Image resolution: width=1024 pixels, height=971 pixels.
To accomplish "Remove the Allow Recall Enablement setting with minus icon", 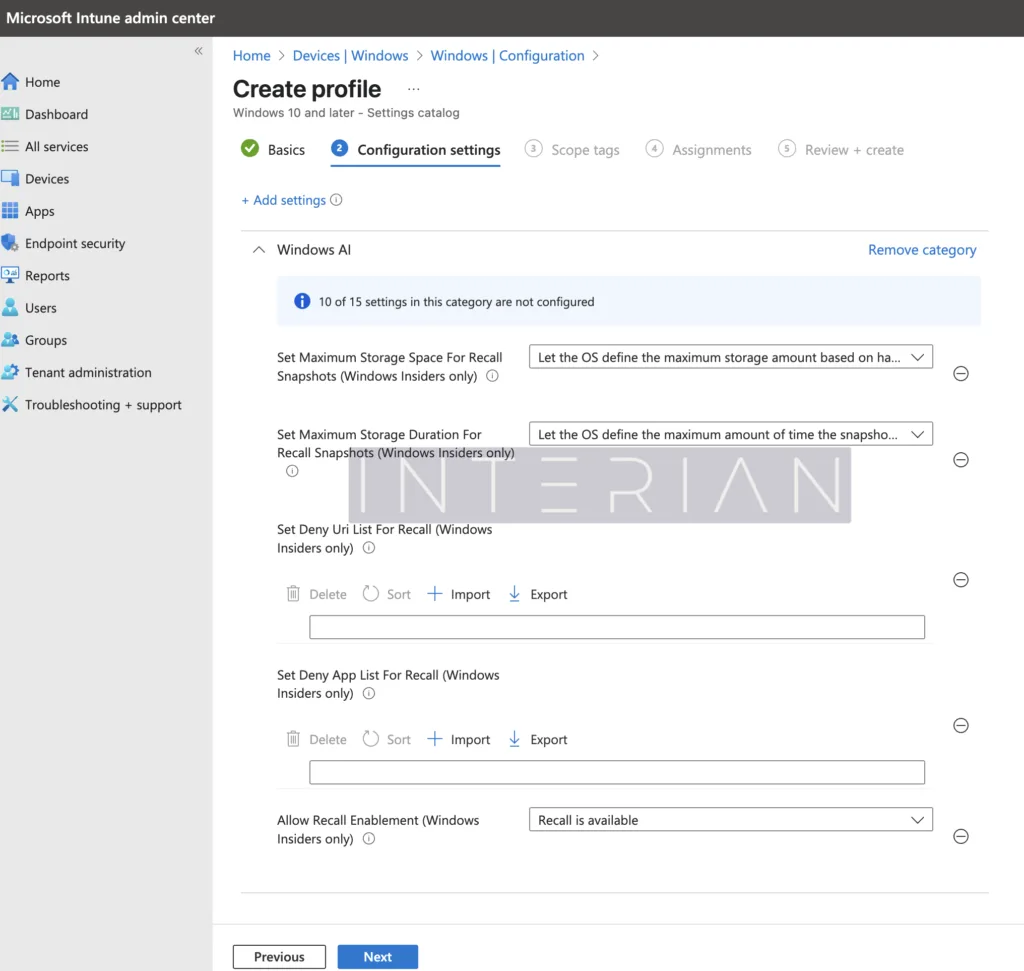I will [960, 836].
